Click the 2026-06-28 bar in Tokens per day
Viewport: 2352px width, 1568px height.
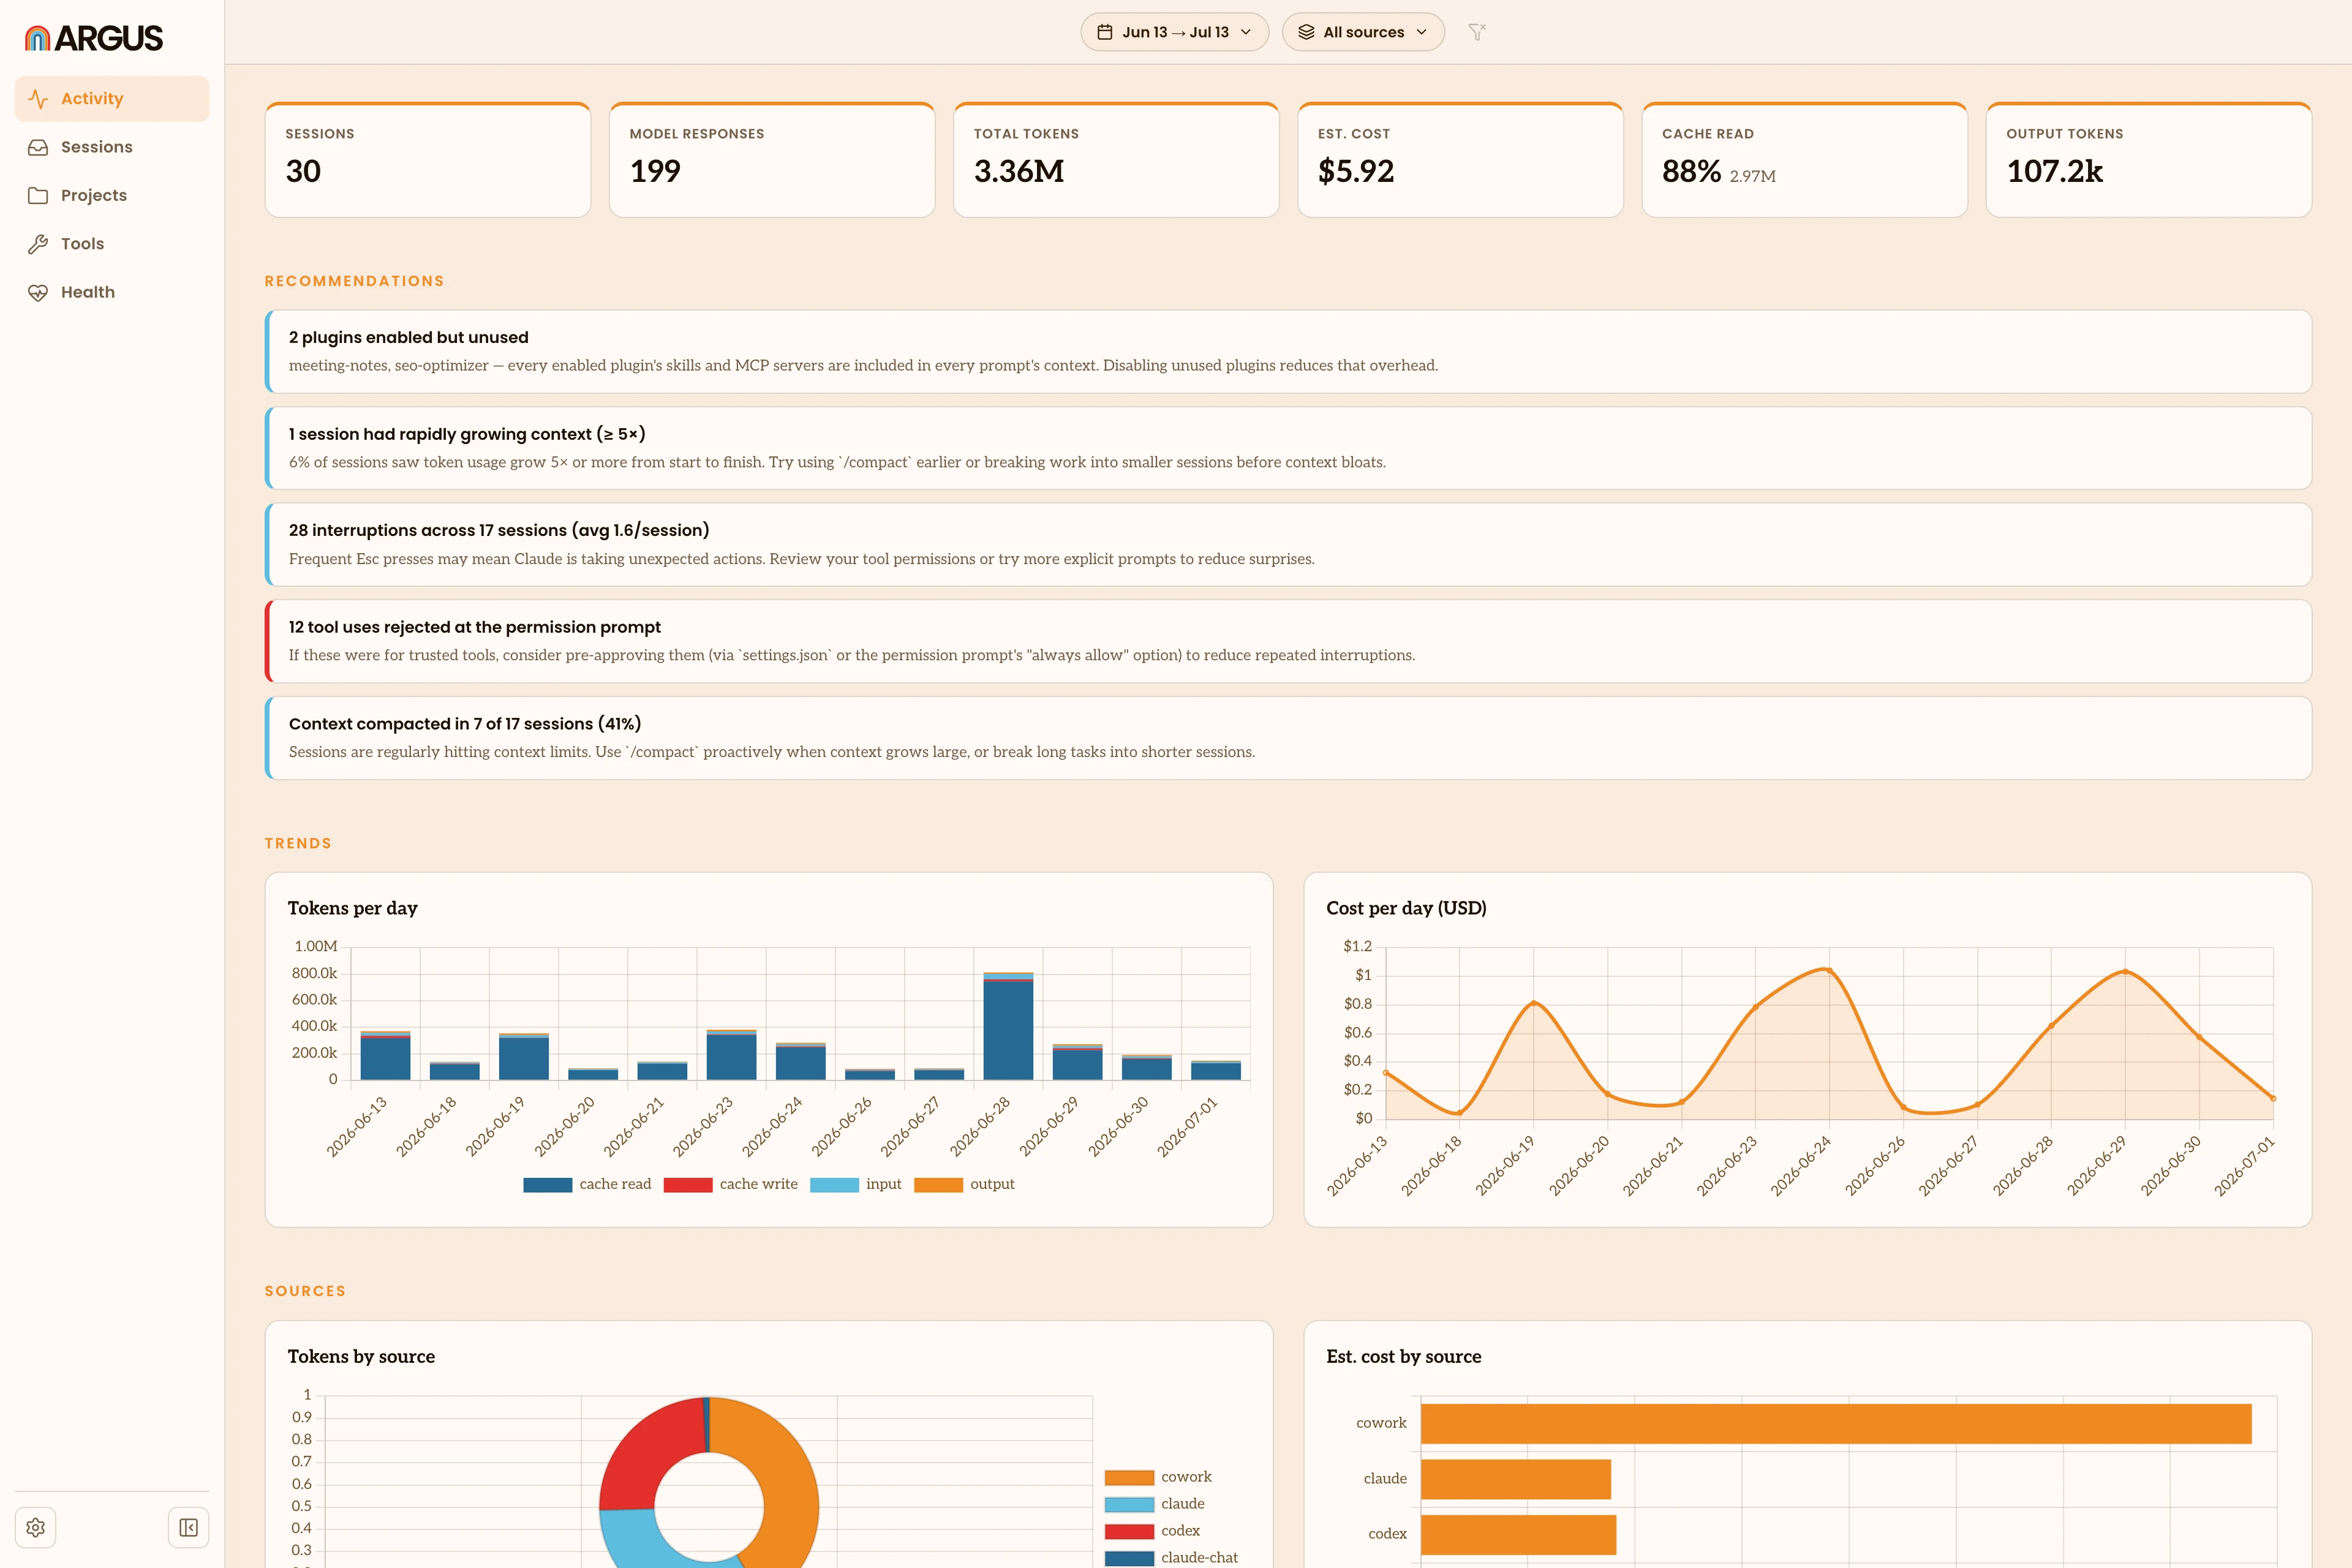1008,1026
